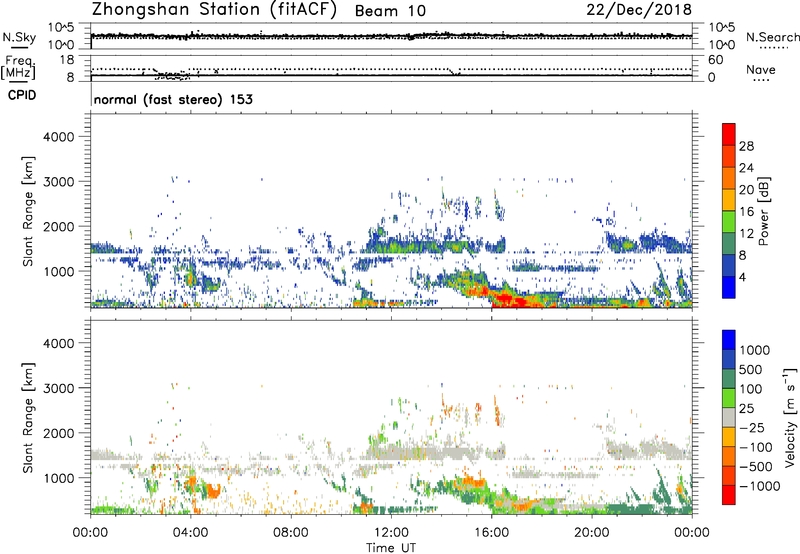Image resolution: width=800 pixels, height=554 pixels.
Task: Click the "-25" label on the velocity colorbar
Action: point(751,428)
